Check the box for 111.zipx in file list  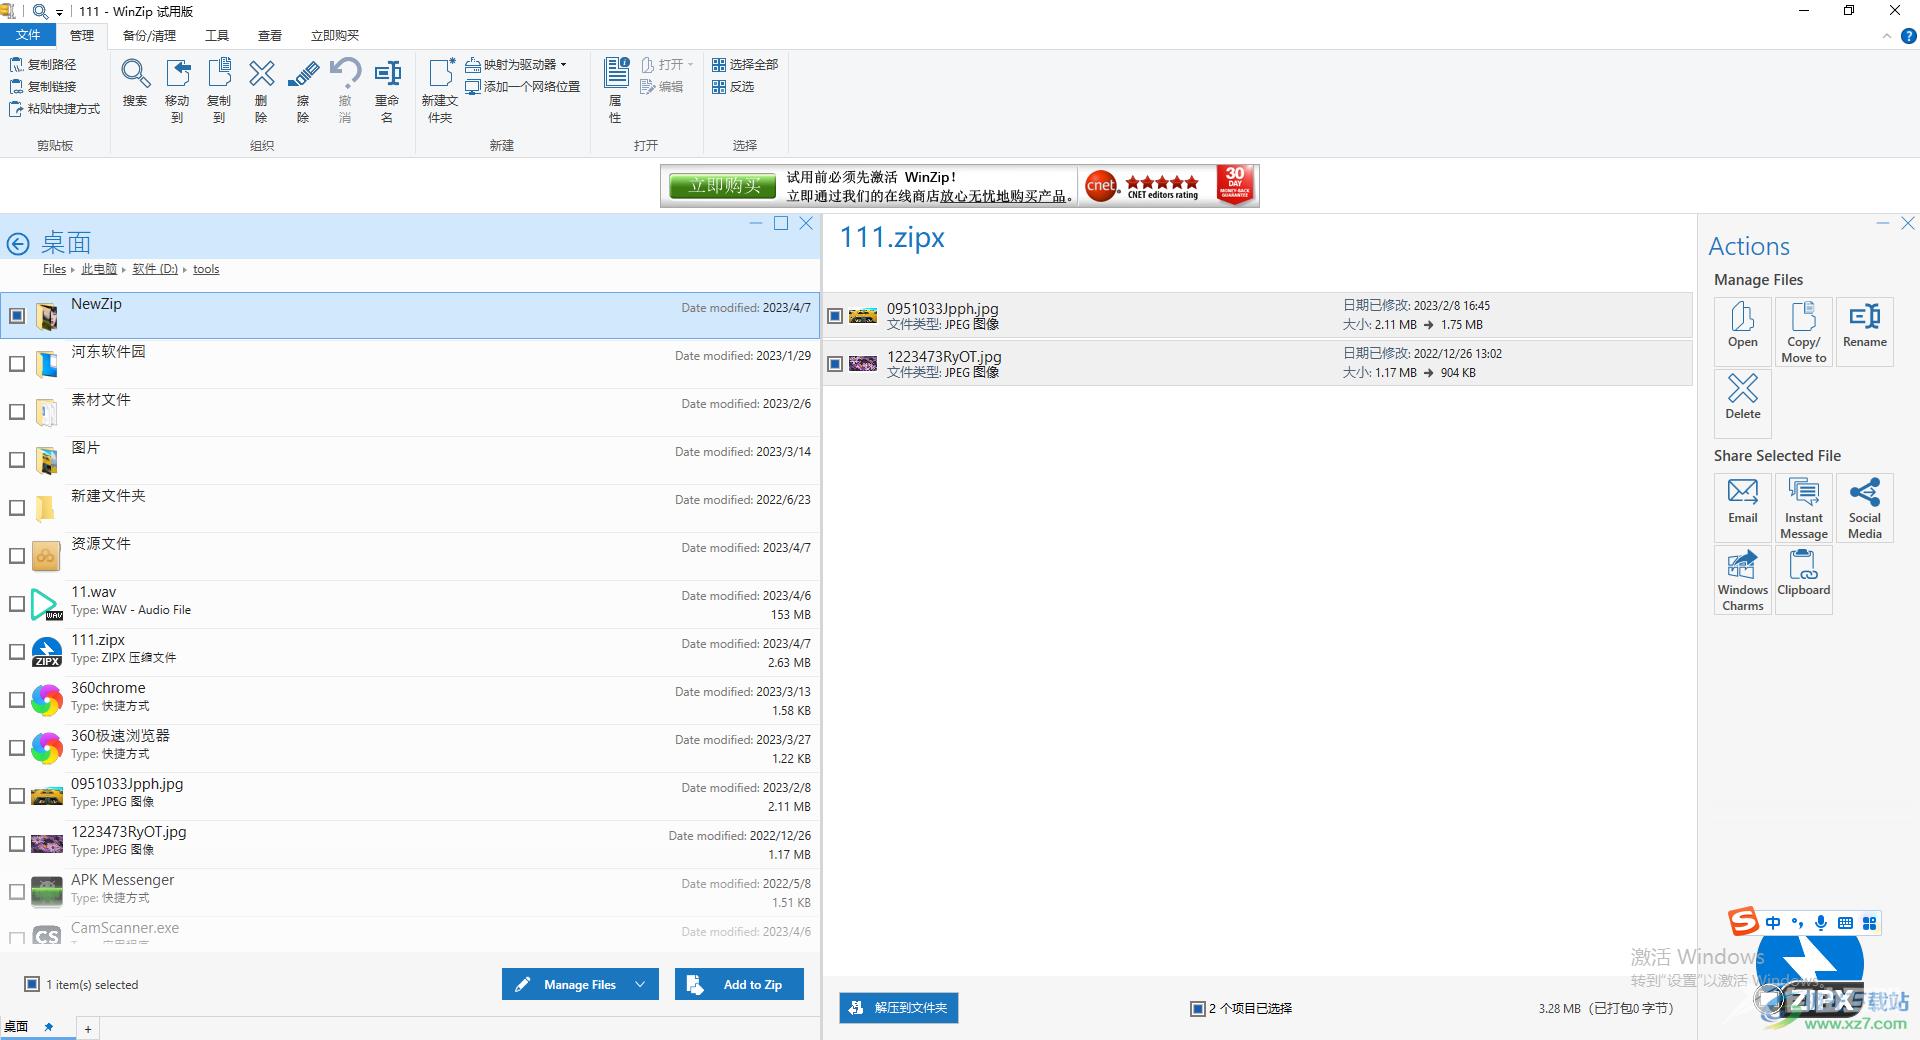click(17, 652)
